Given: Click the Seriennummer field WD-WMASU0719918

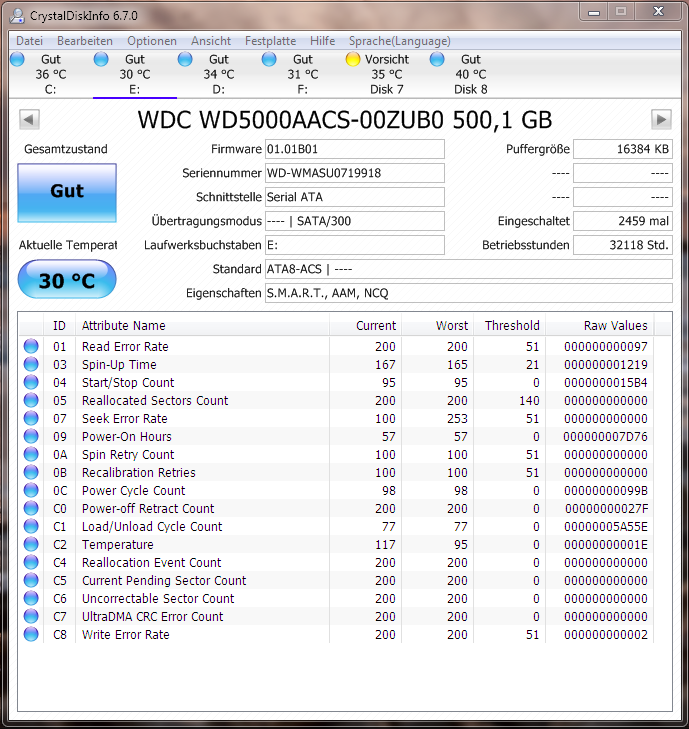Looking at the screenshot, I should click(x=355, y=173).
